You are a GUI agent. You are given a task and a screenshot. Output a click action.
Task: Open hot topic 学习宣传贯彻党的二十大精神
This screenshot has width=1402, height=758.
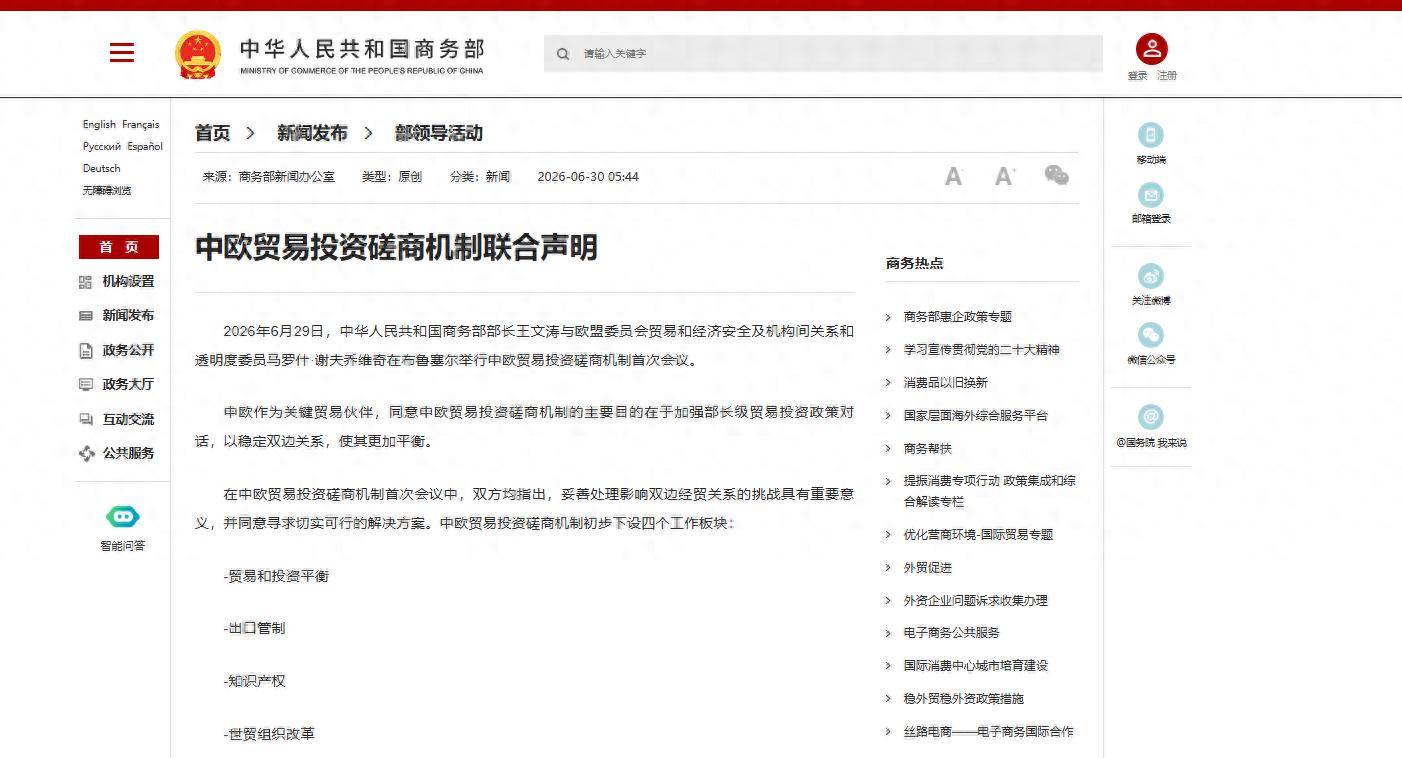pos(982,350)
